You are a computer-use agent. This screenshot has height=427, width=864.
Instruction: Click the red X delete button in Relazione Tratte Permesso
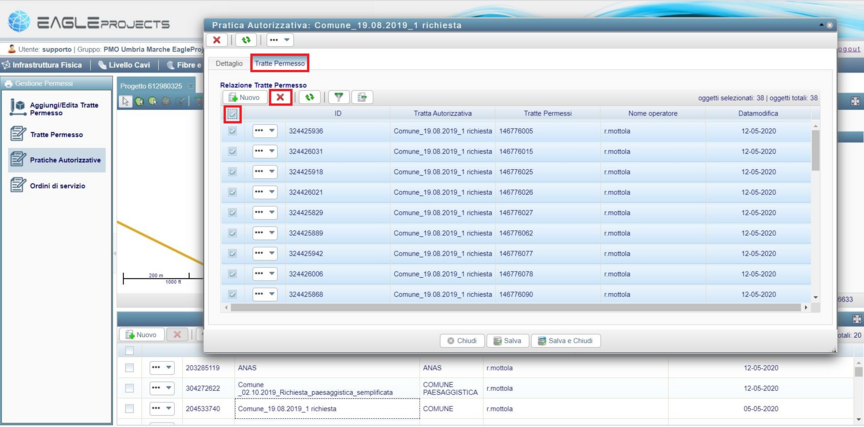(282, 97)
